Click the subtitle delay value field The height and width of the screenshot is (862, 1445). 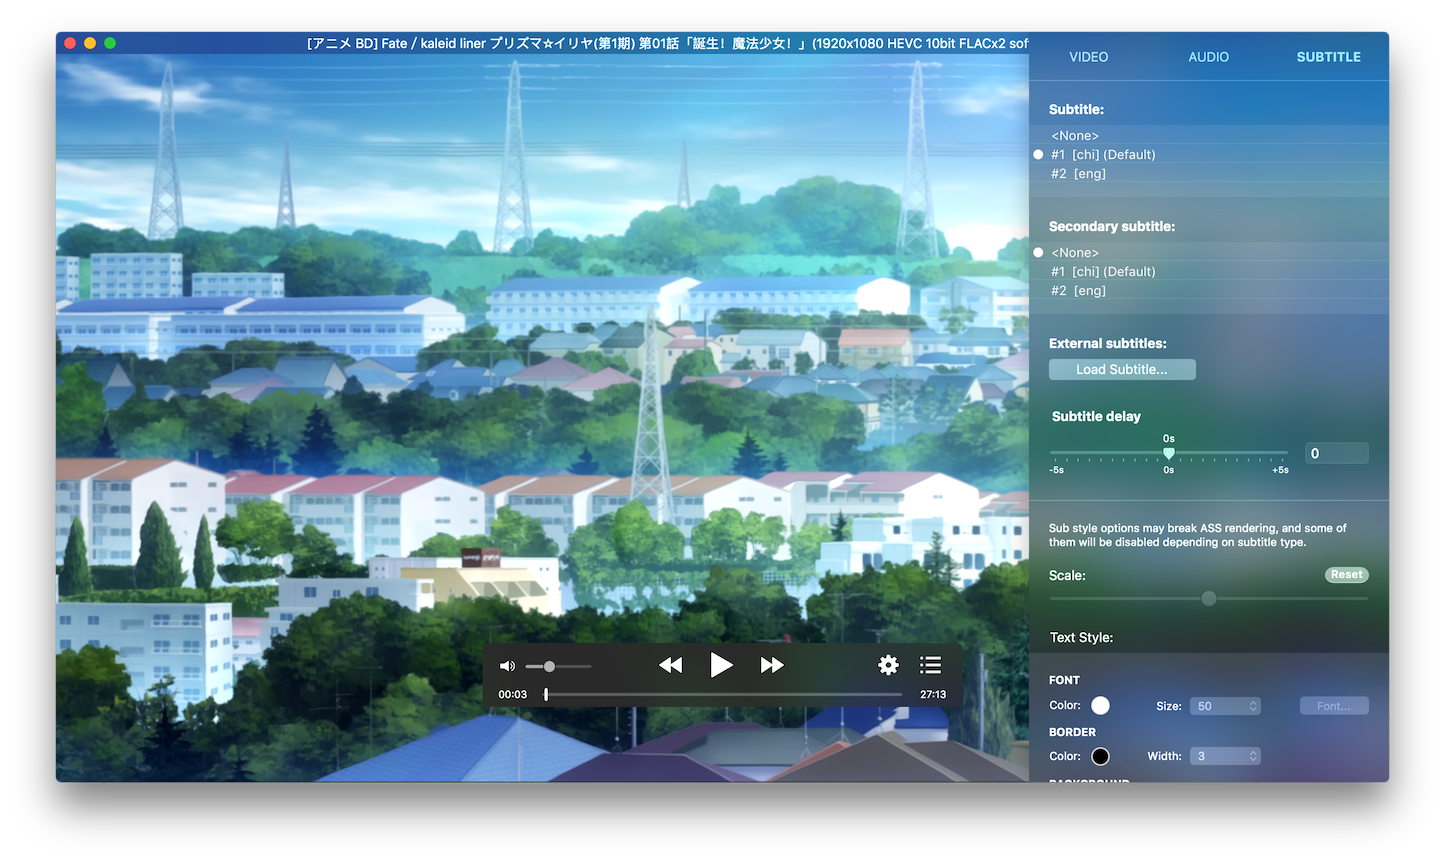[1336, 454]
